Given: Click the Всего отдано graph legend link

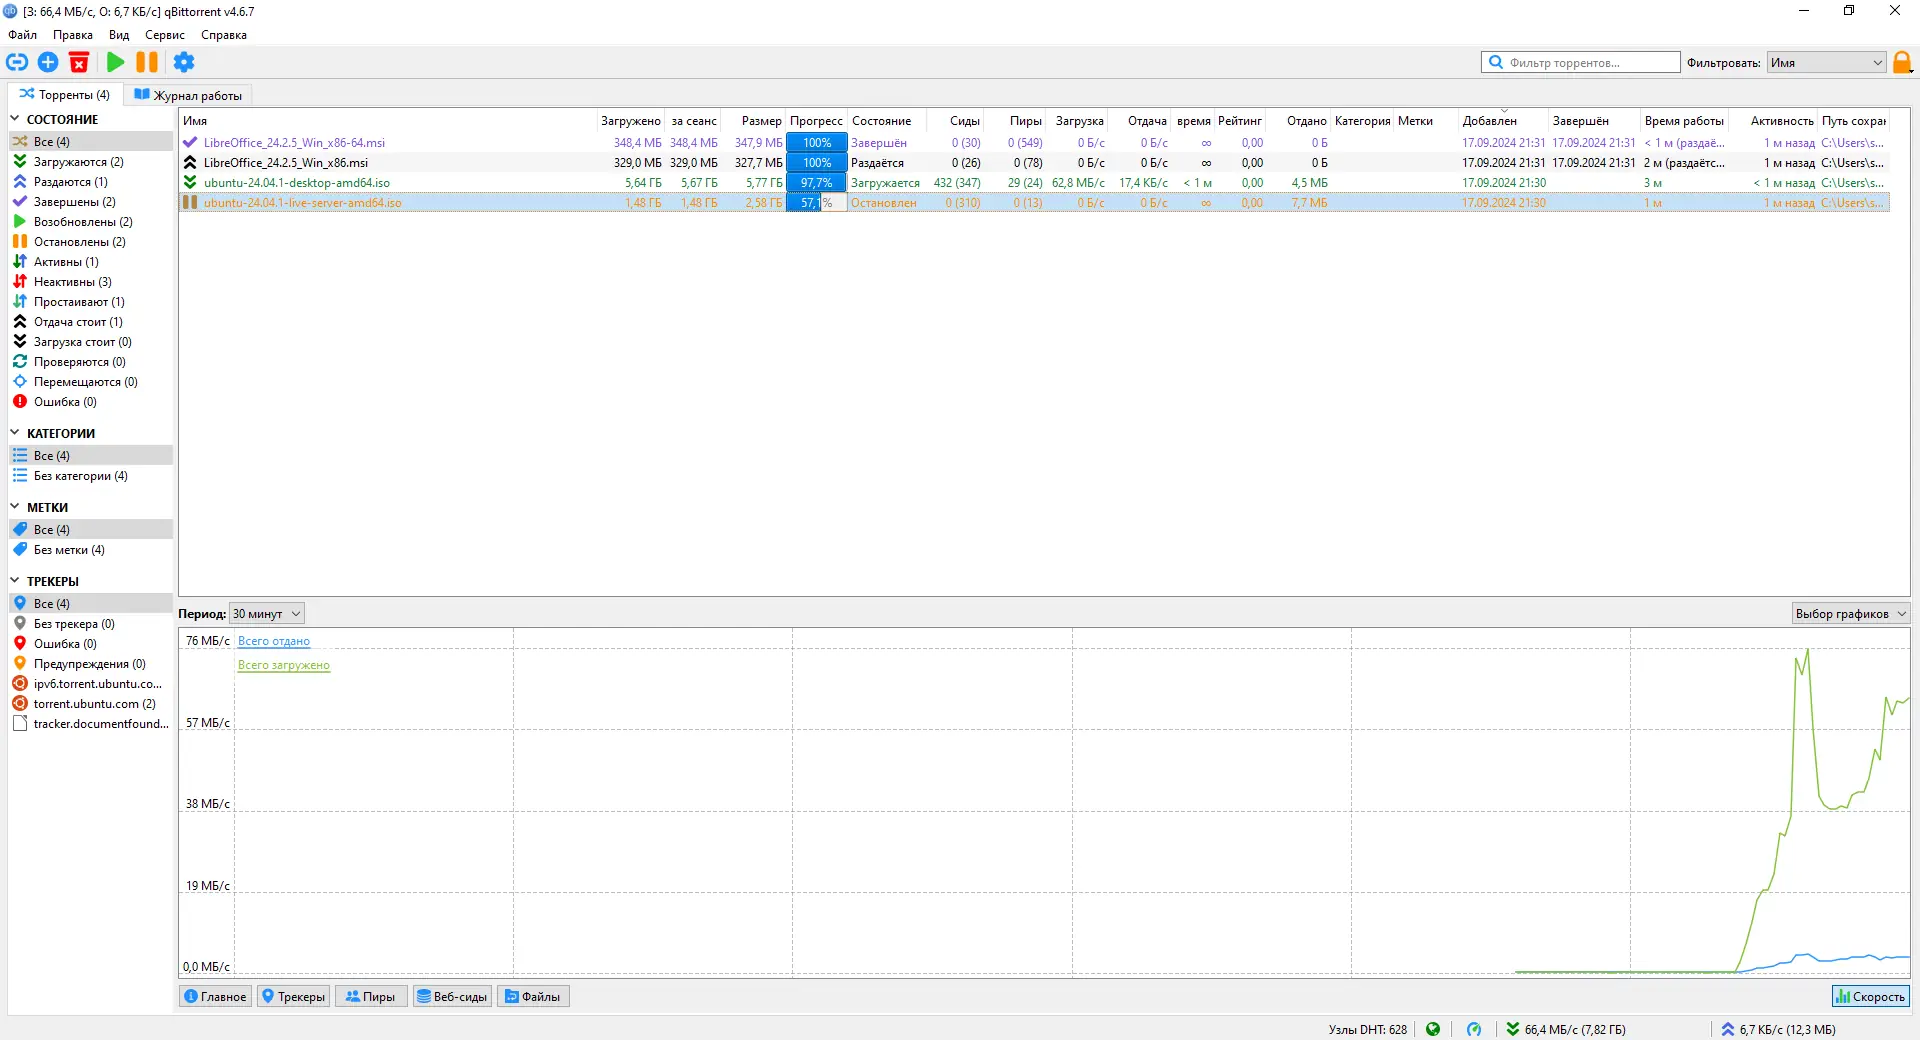Looking at the screenshot, I should pos(274,641).
